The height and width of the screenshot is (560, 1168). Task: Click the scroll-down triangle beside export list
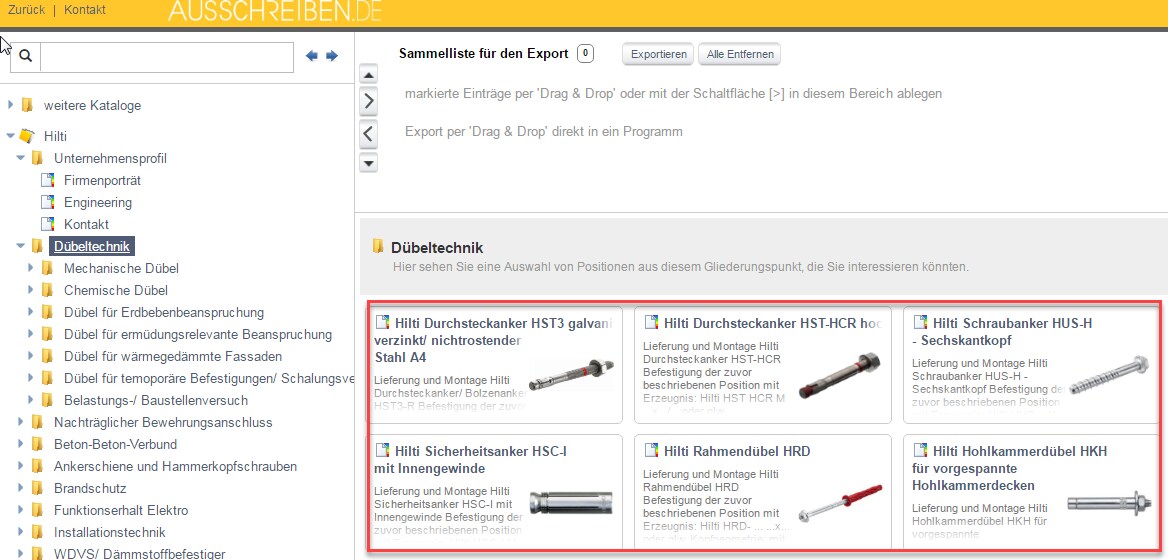click(368, 162)
